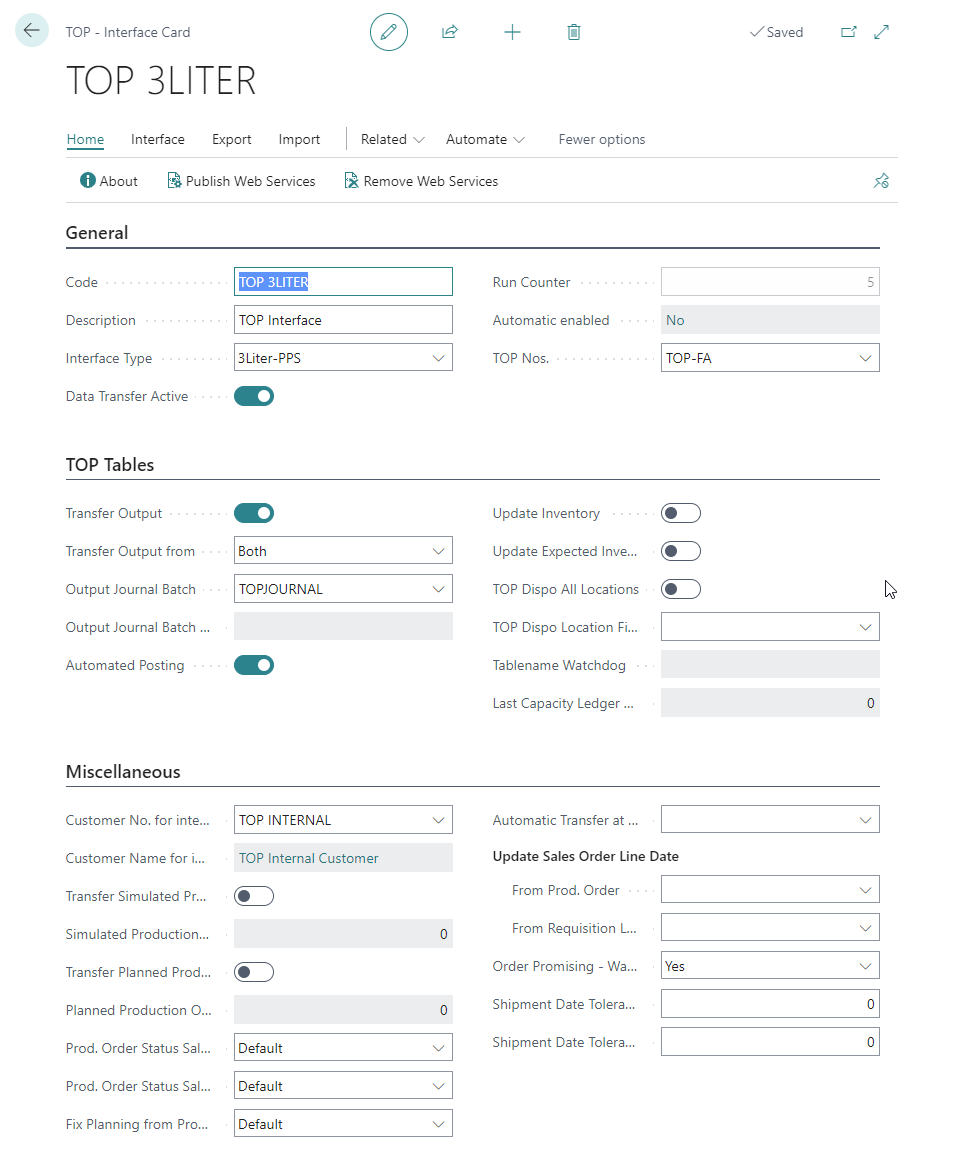Click the back arrow icon
Screen dimensions: 957x1157
click(x=32, y=31)
